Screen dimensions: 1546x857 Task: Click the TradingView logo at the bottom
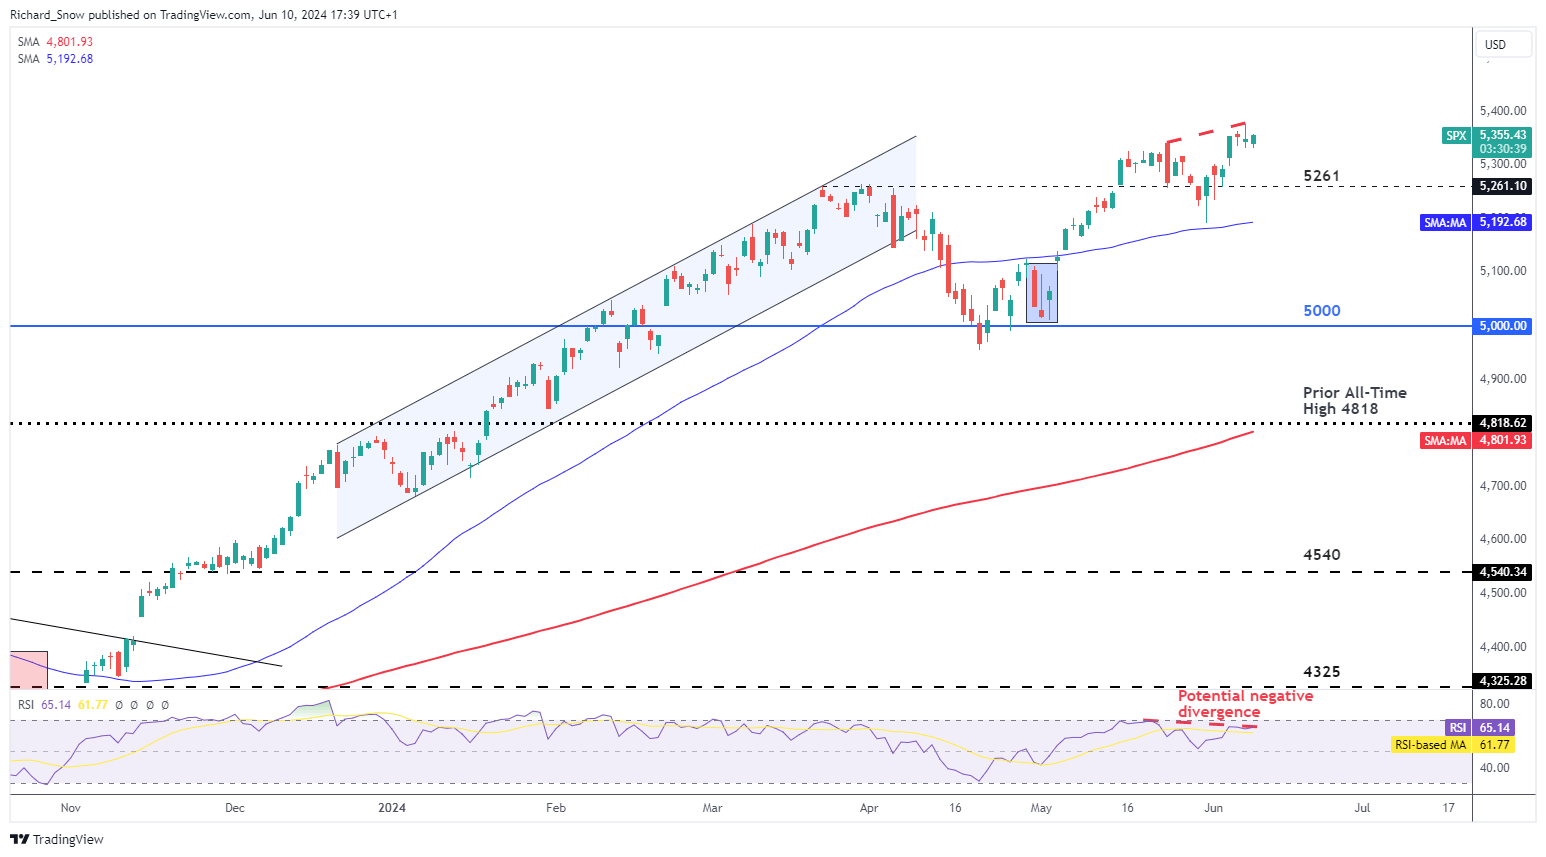(57, 839)
